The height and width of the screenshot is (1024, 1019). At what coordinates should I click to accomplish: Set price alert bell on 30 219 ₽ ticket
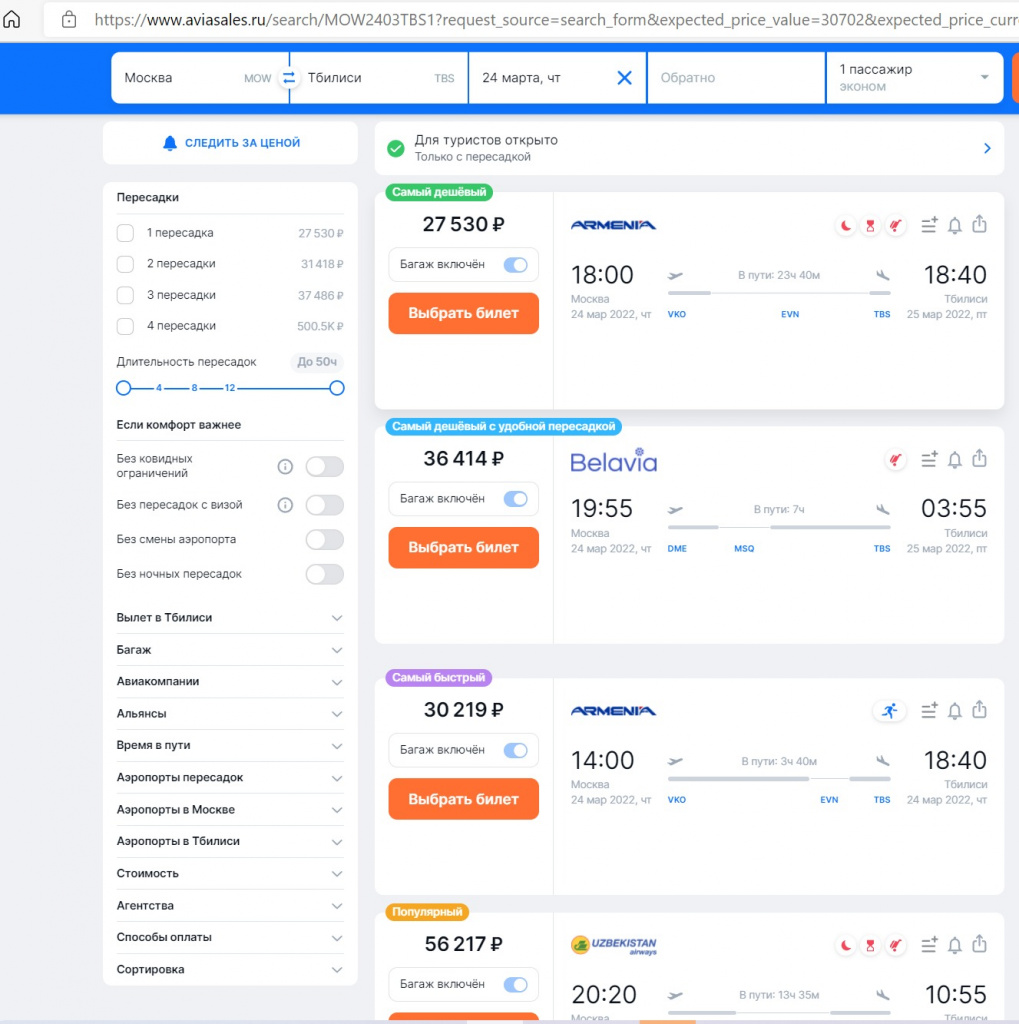coord(954,711)
